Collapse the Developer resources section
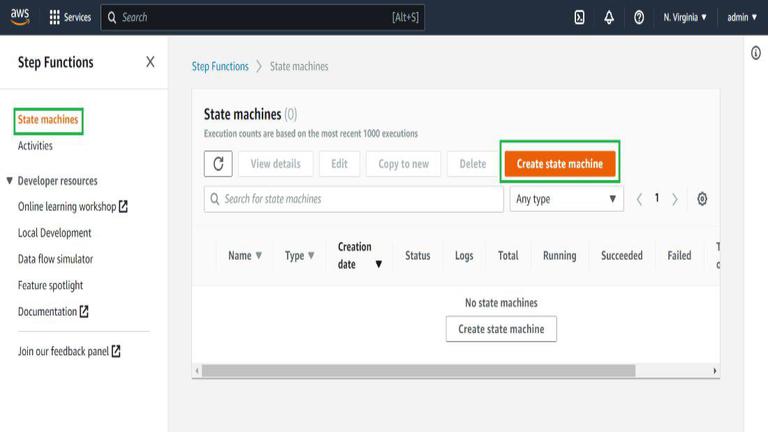 pos(9,180)
